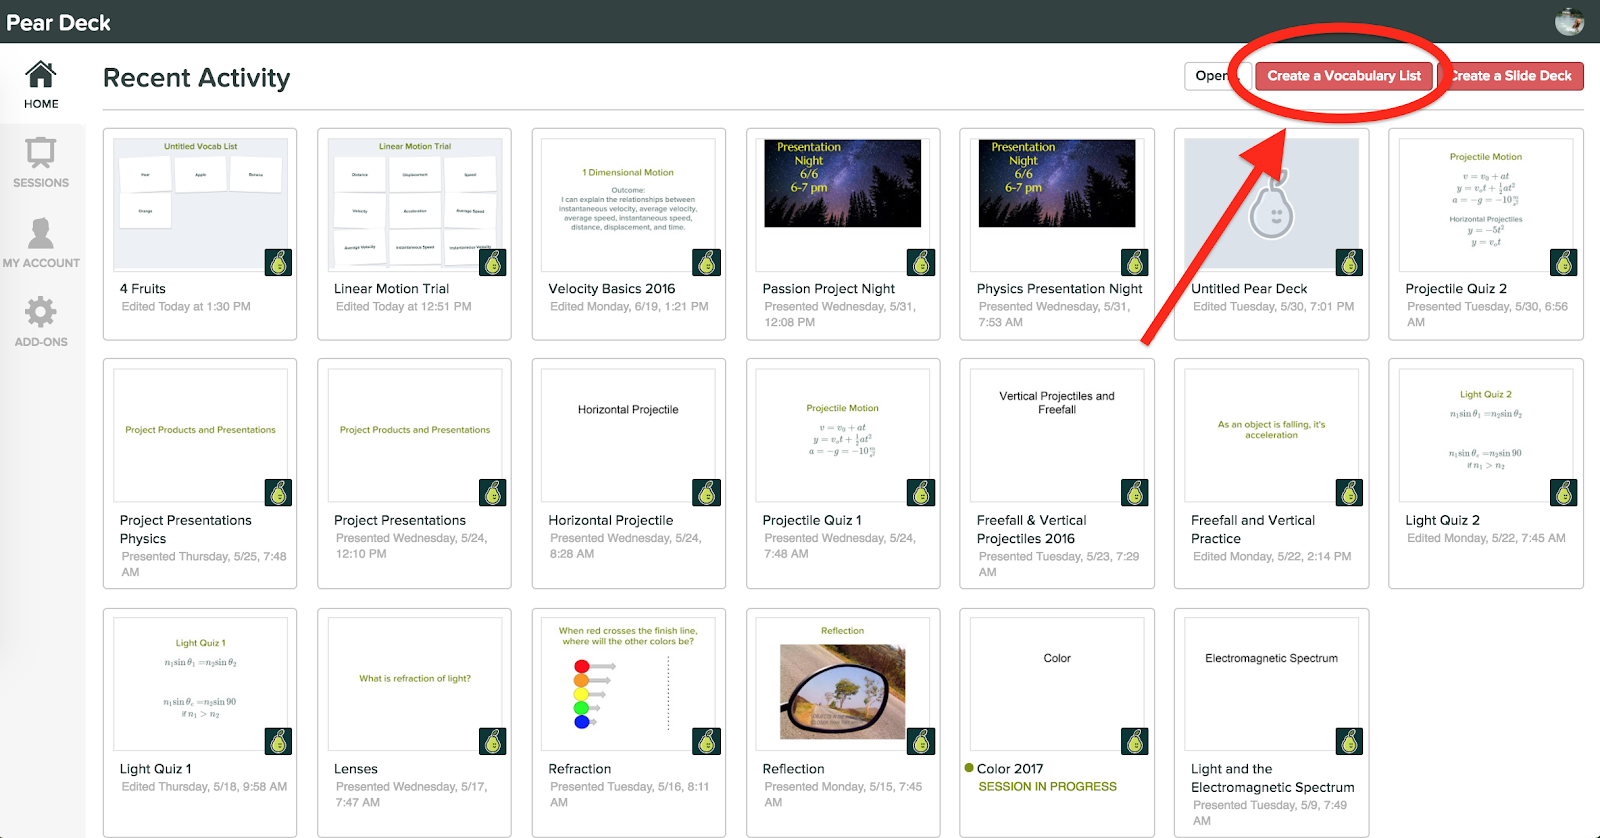The width and height of the screenshot is (1600, 838).
Task: Open the Physics Presentation Night title
Action: pyautogui.click(x=1060, y=289)
